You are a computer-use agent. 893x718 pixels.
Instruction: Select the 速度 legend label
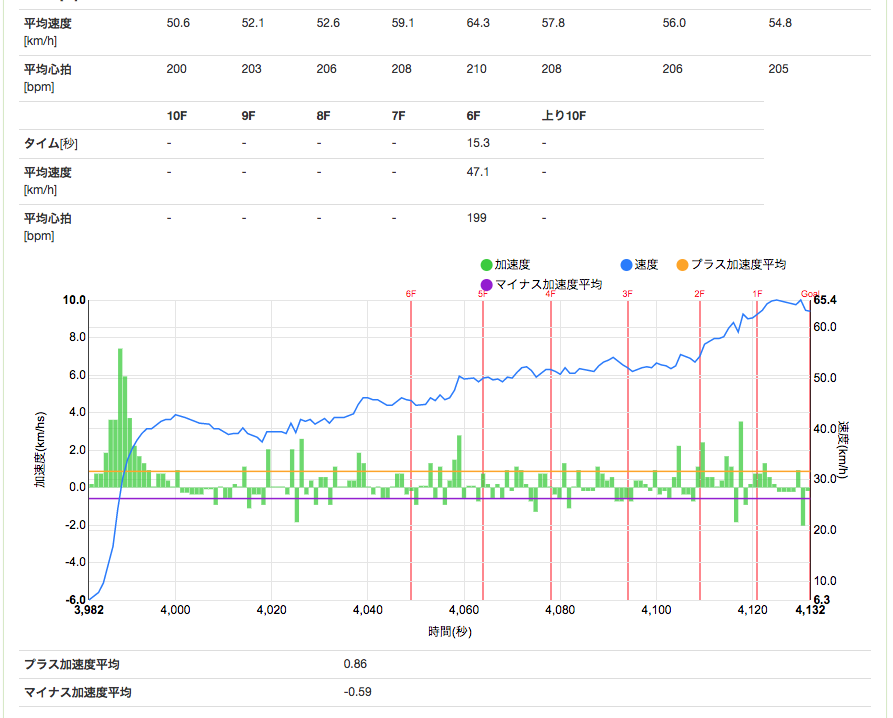646,265
